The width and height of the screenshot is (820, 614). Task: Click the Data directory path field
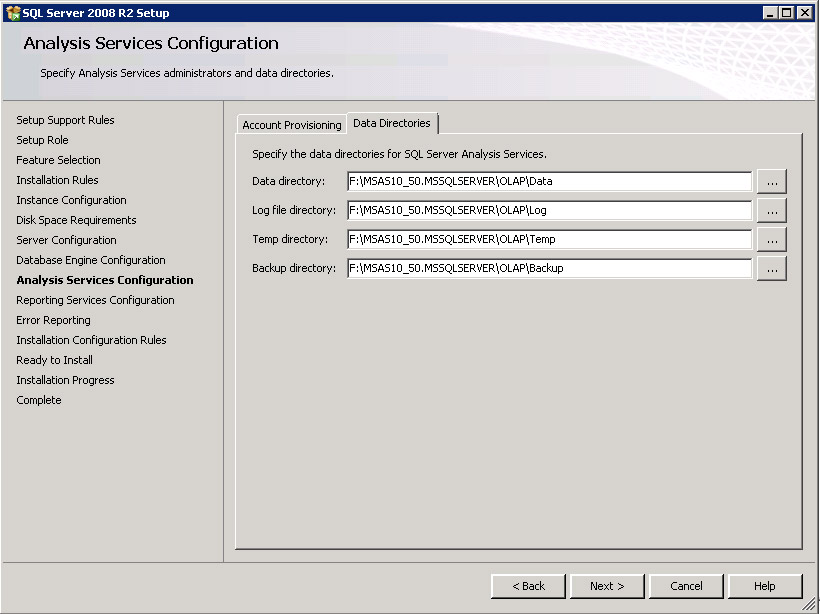pos(550,181)
